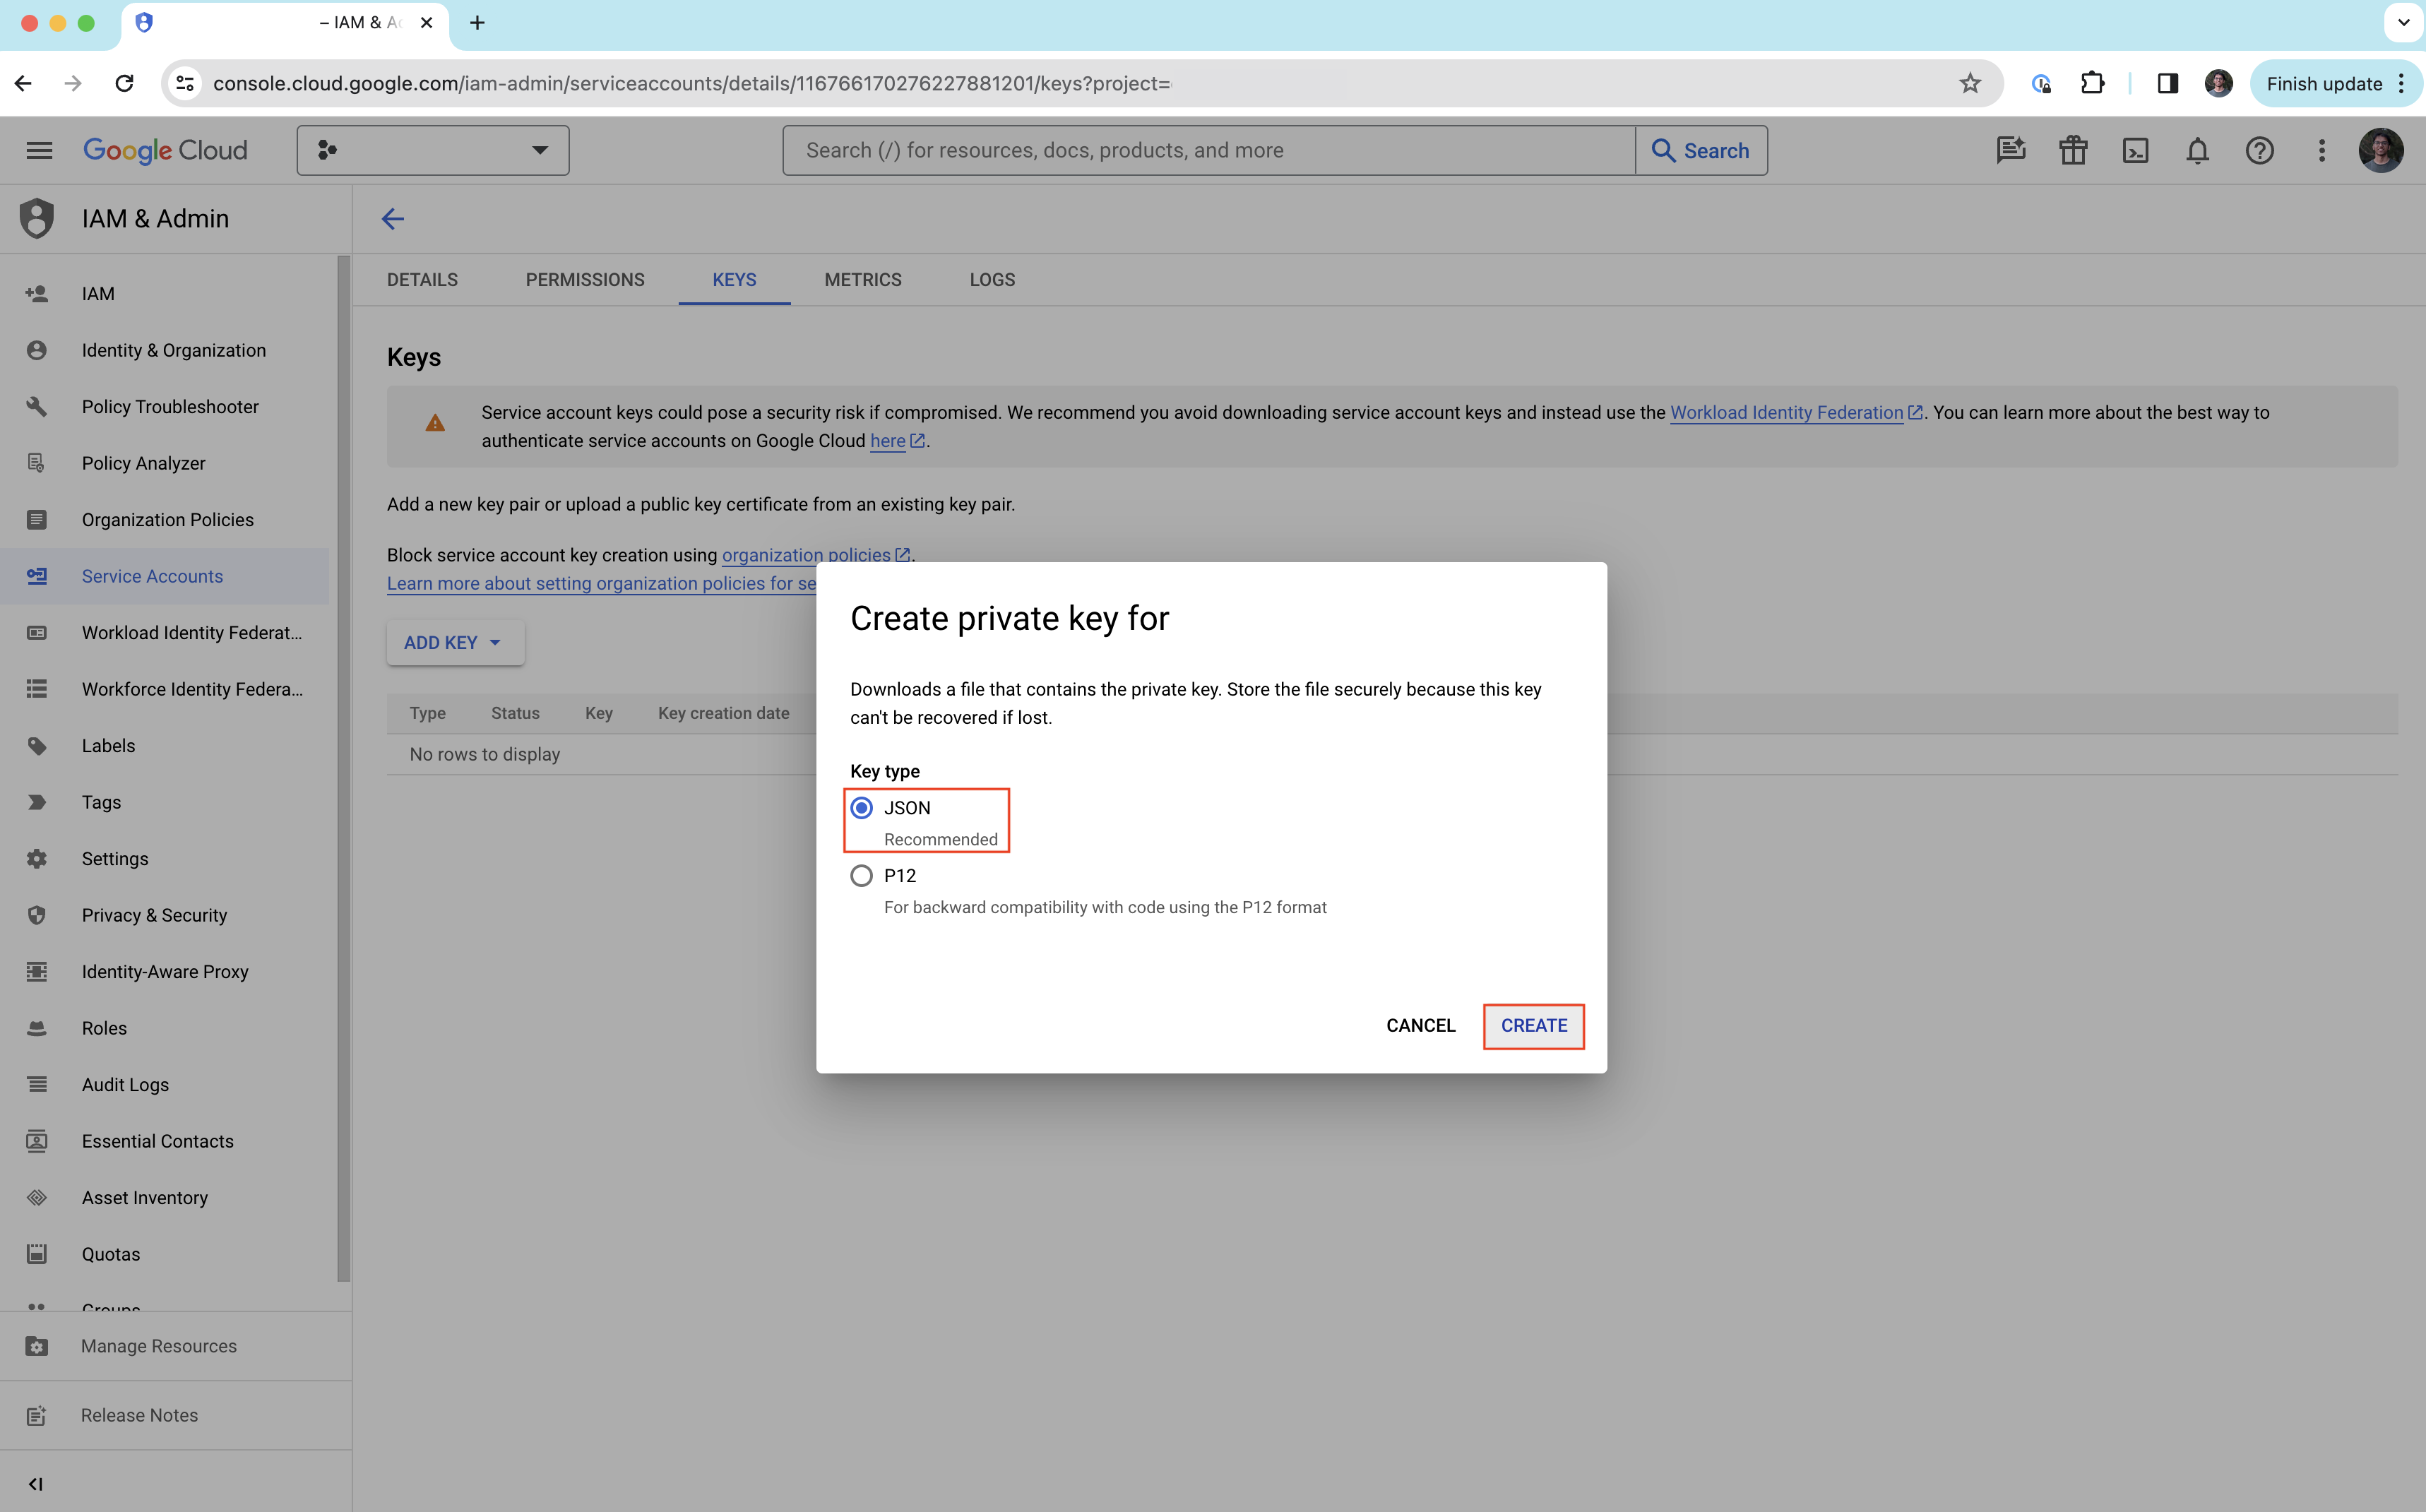This screenshot has height=1512, width=2426.
Task: Open the 'here' authentication link
Action: tap(896, 441)
